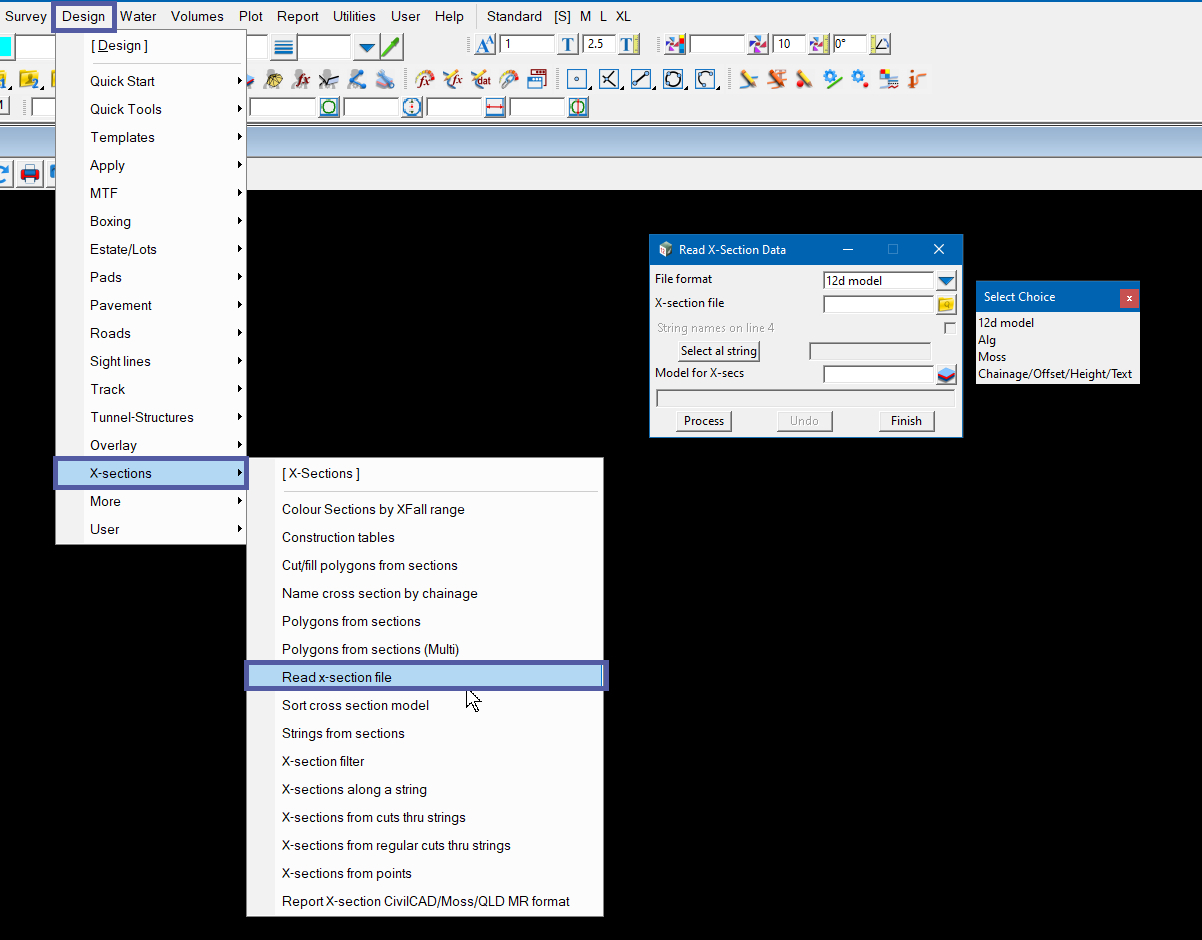Viewport: 1202px width, 940px height.
Task: Click the Standard layout label
Action: click(x=514, y=16)
